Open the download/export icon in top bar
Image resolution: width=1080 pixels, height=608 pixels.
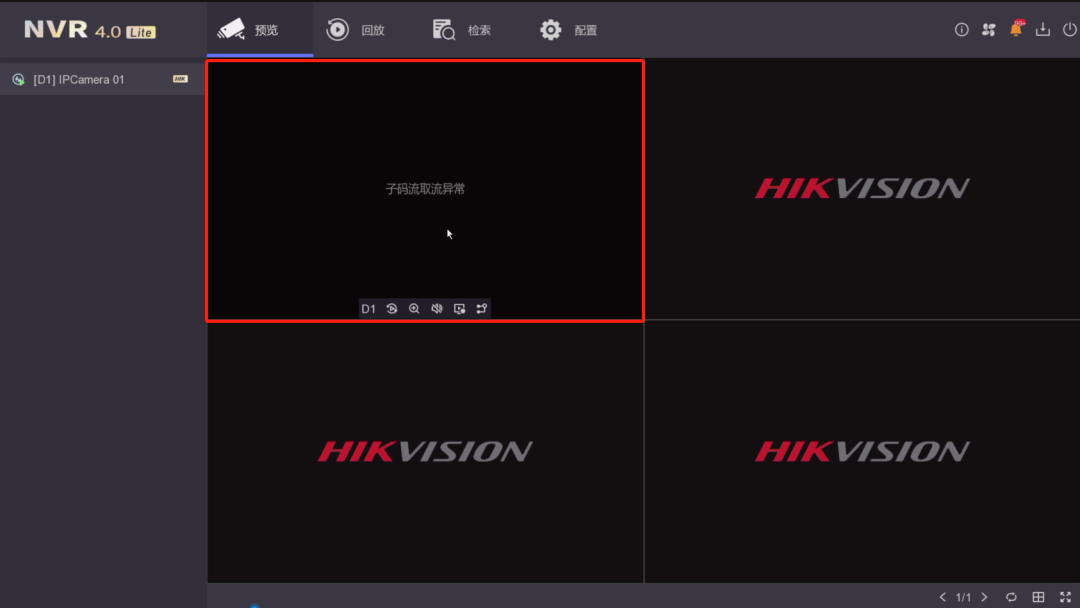(1043, 29)
